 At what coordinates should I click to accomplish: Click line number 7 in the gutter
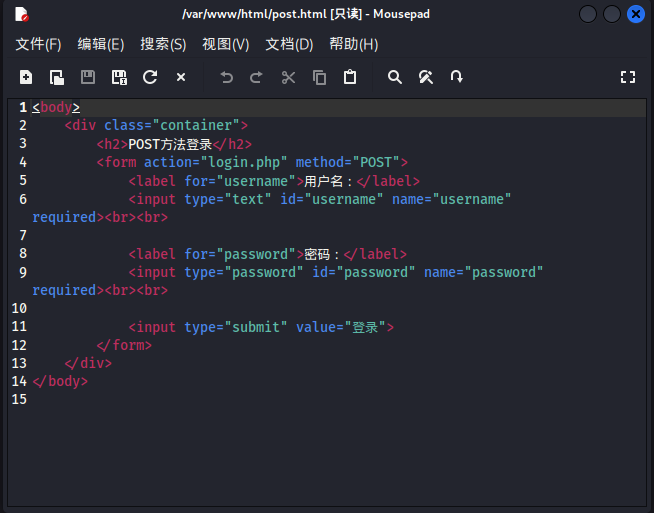(x=23, y=235)
